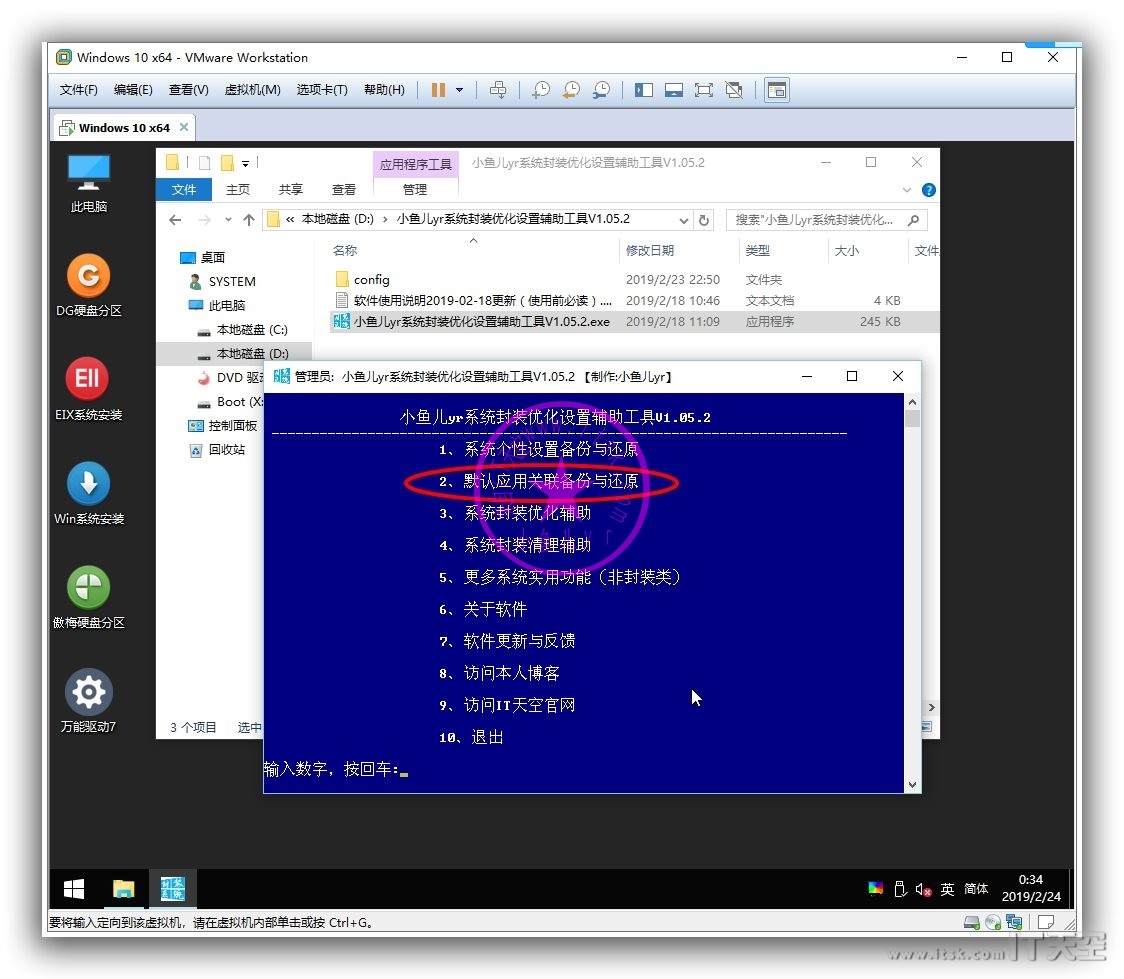The height and width of the screenshot is (979, 1124).
Task: Expand the Explorer address bar history dropdown
Action: (x=683, y=220)
